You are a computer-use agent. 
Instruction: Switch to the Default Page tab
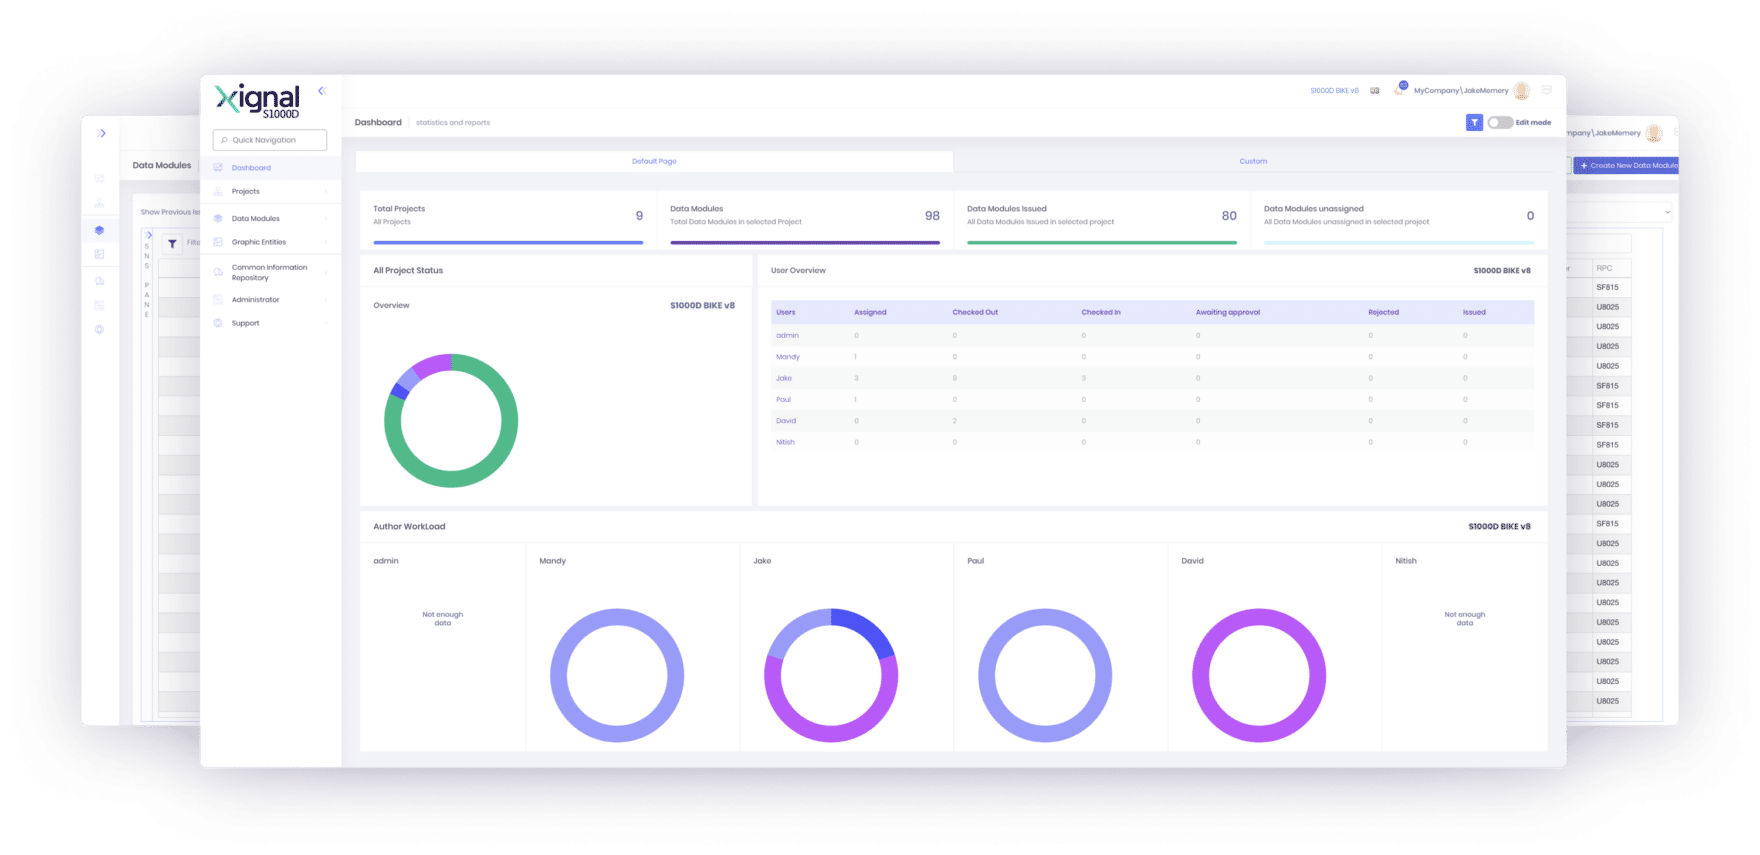tap(654, 161)
